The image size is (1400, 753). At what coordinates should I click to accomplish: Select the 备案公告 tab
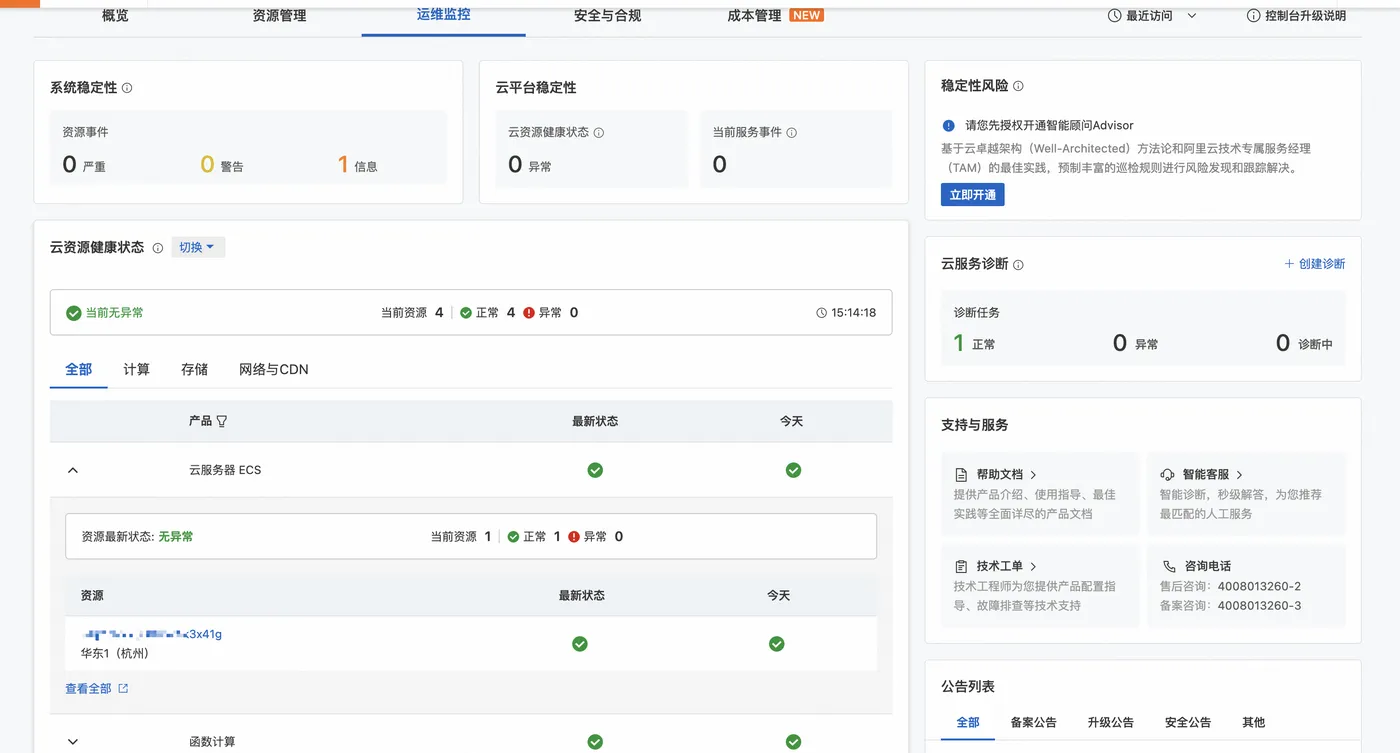[1033, 722]
